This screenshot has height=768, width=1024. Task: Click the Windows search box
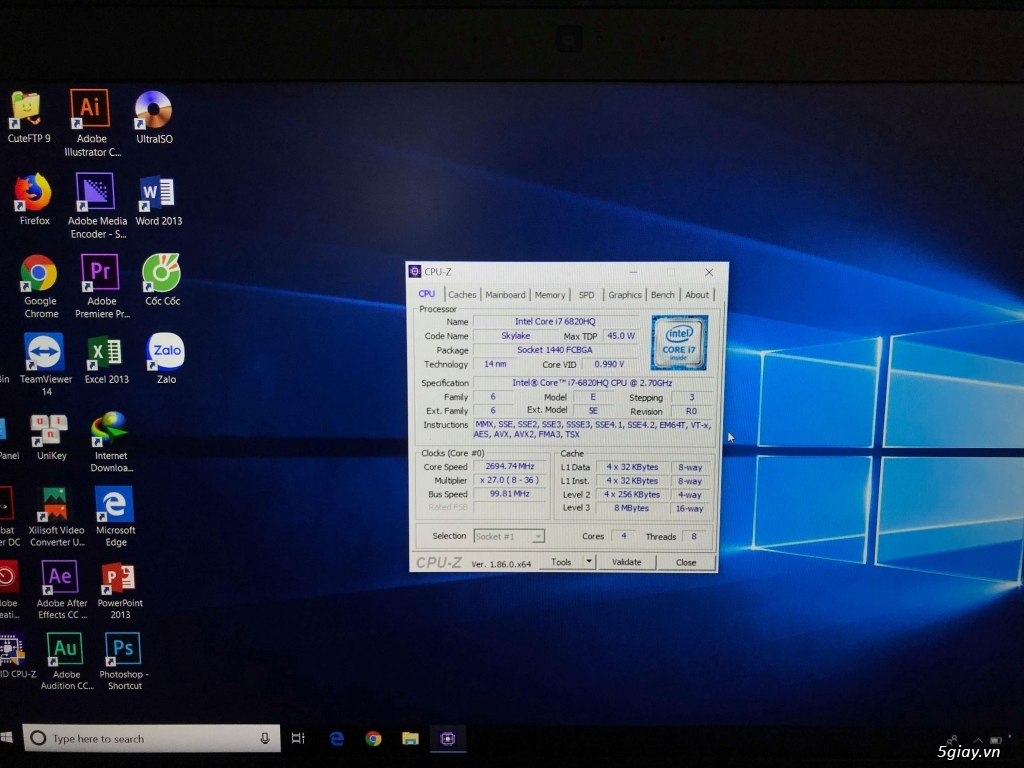[x=152, y=738]
